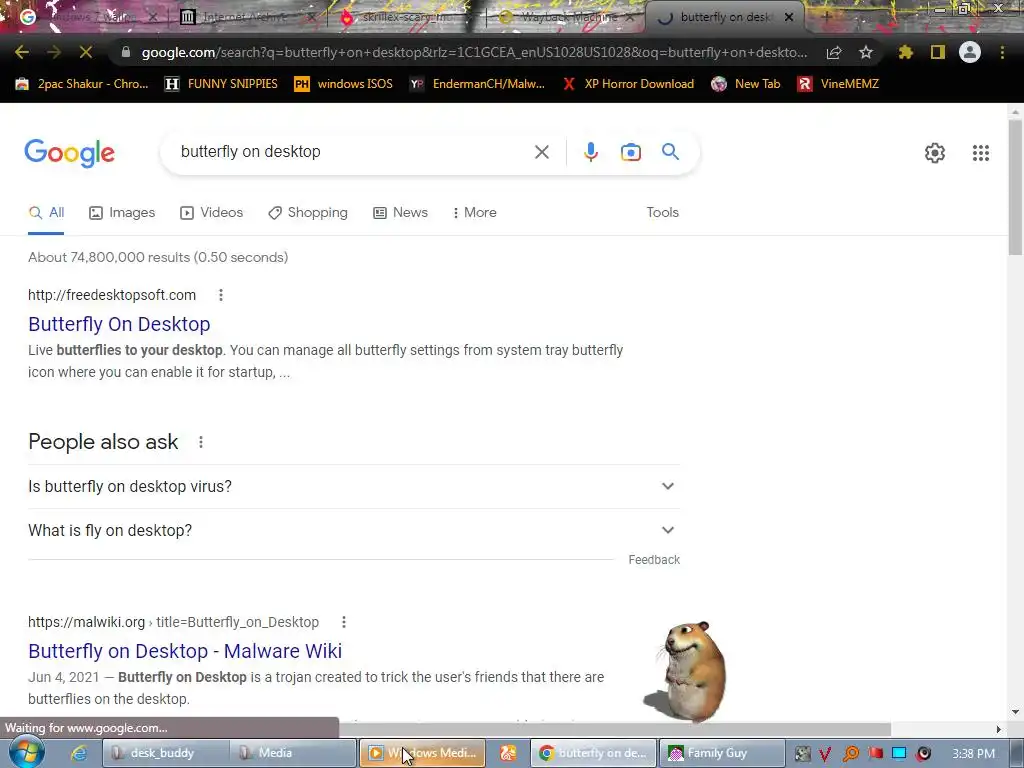This screenshot has height=768, width=1024.
Task: Open Butterfly On Desktop result link
Action: click(x=119, y=324)
